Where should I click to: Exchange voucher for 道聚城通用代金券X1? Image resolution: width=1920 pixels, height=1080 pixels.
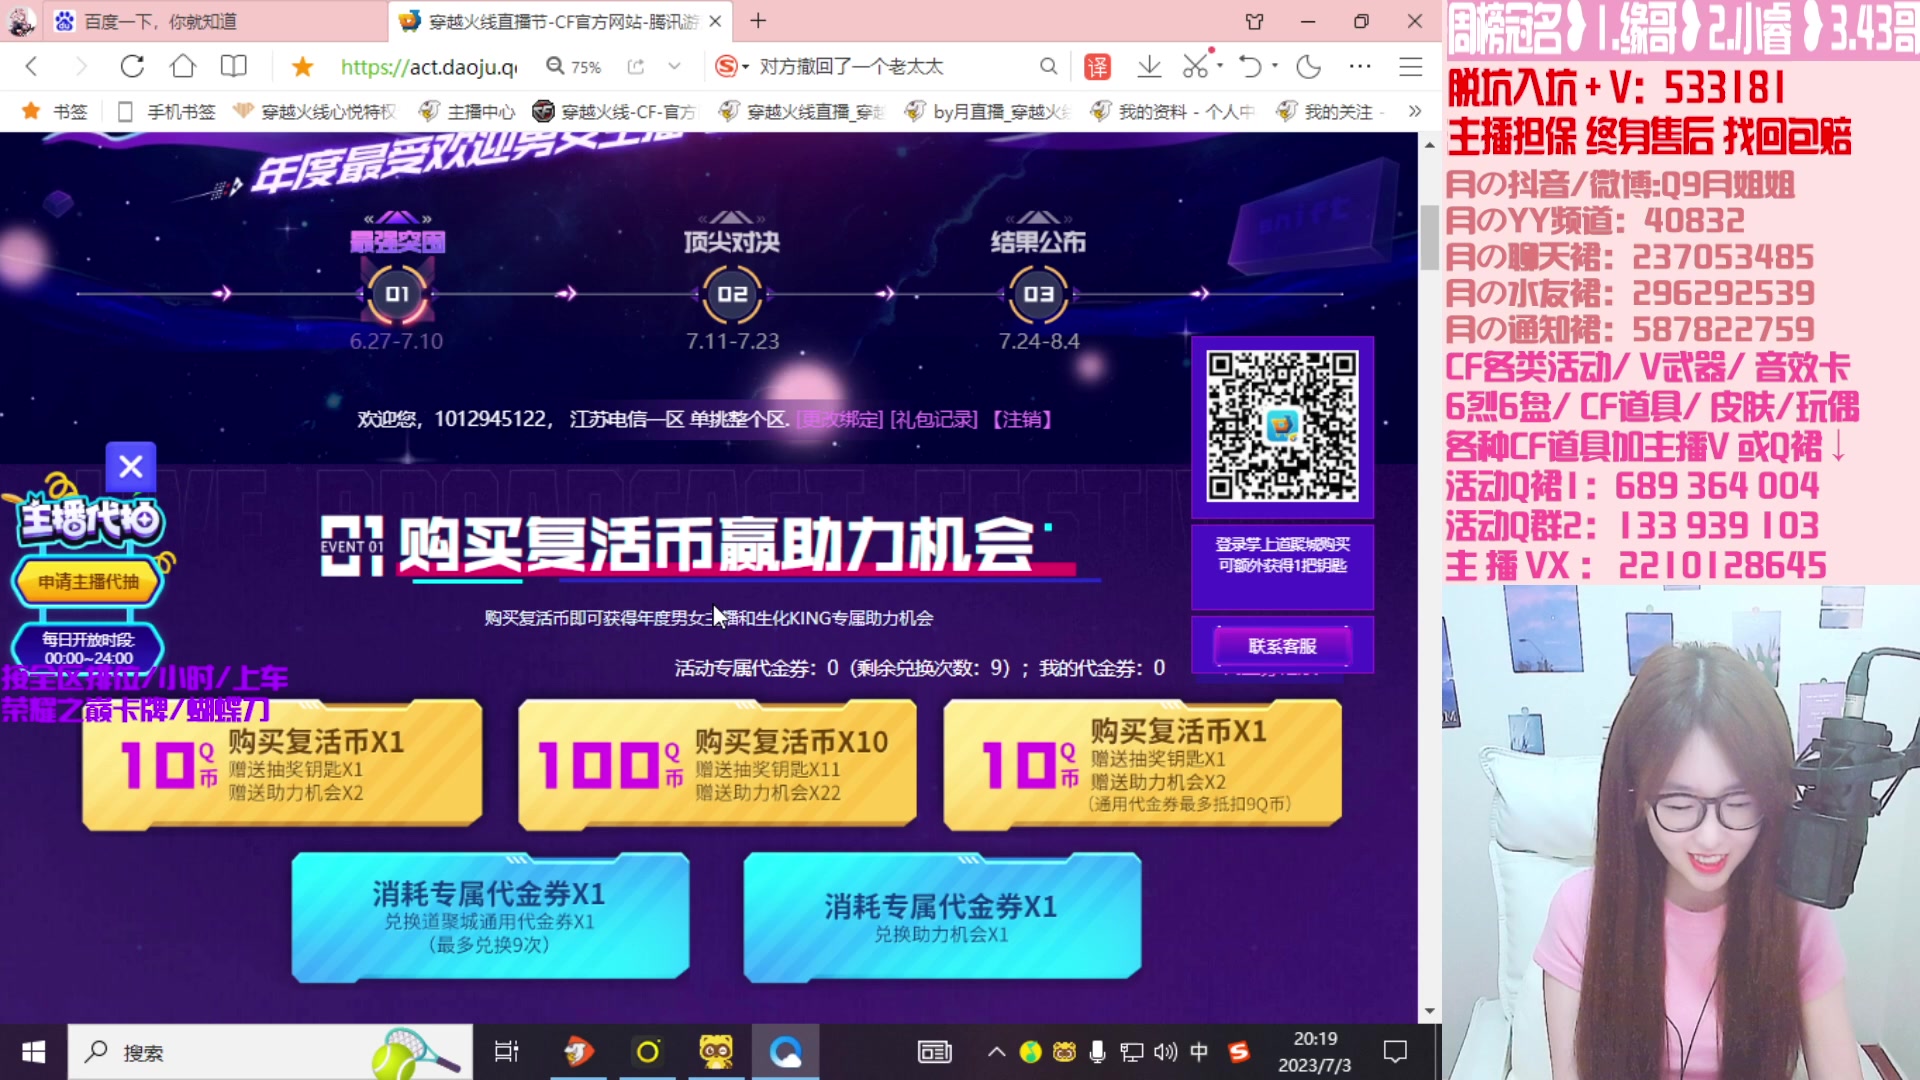(490, 916)
